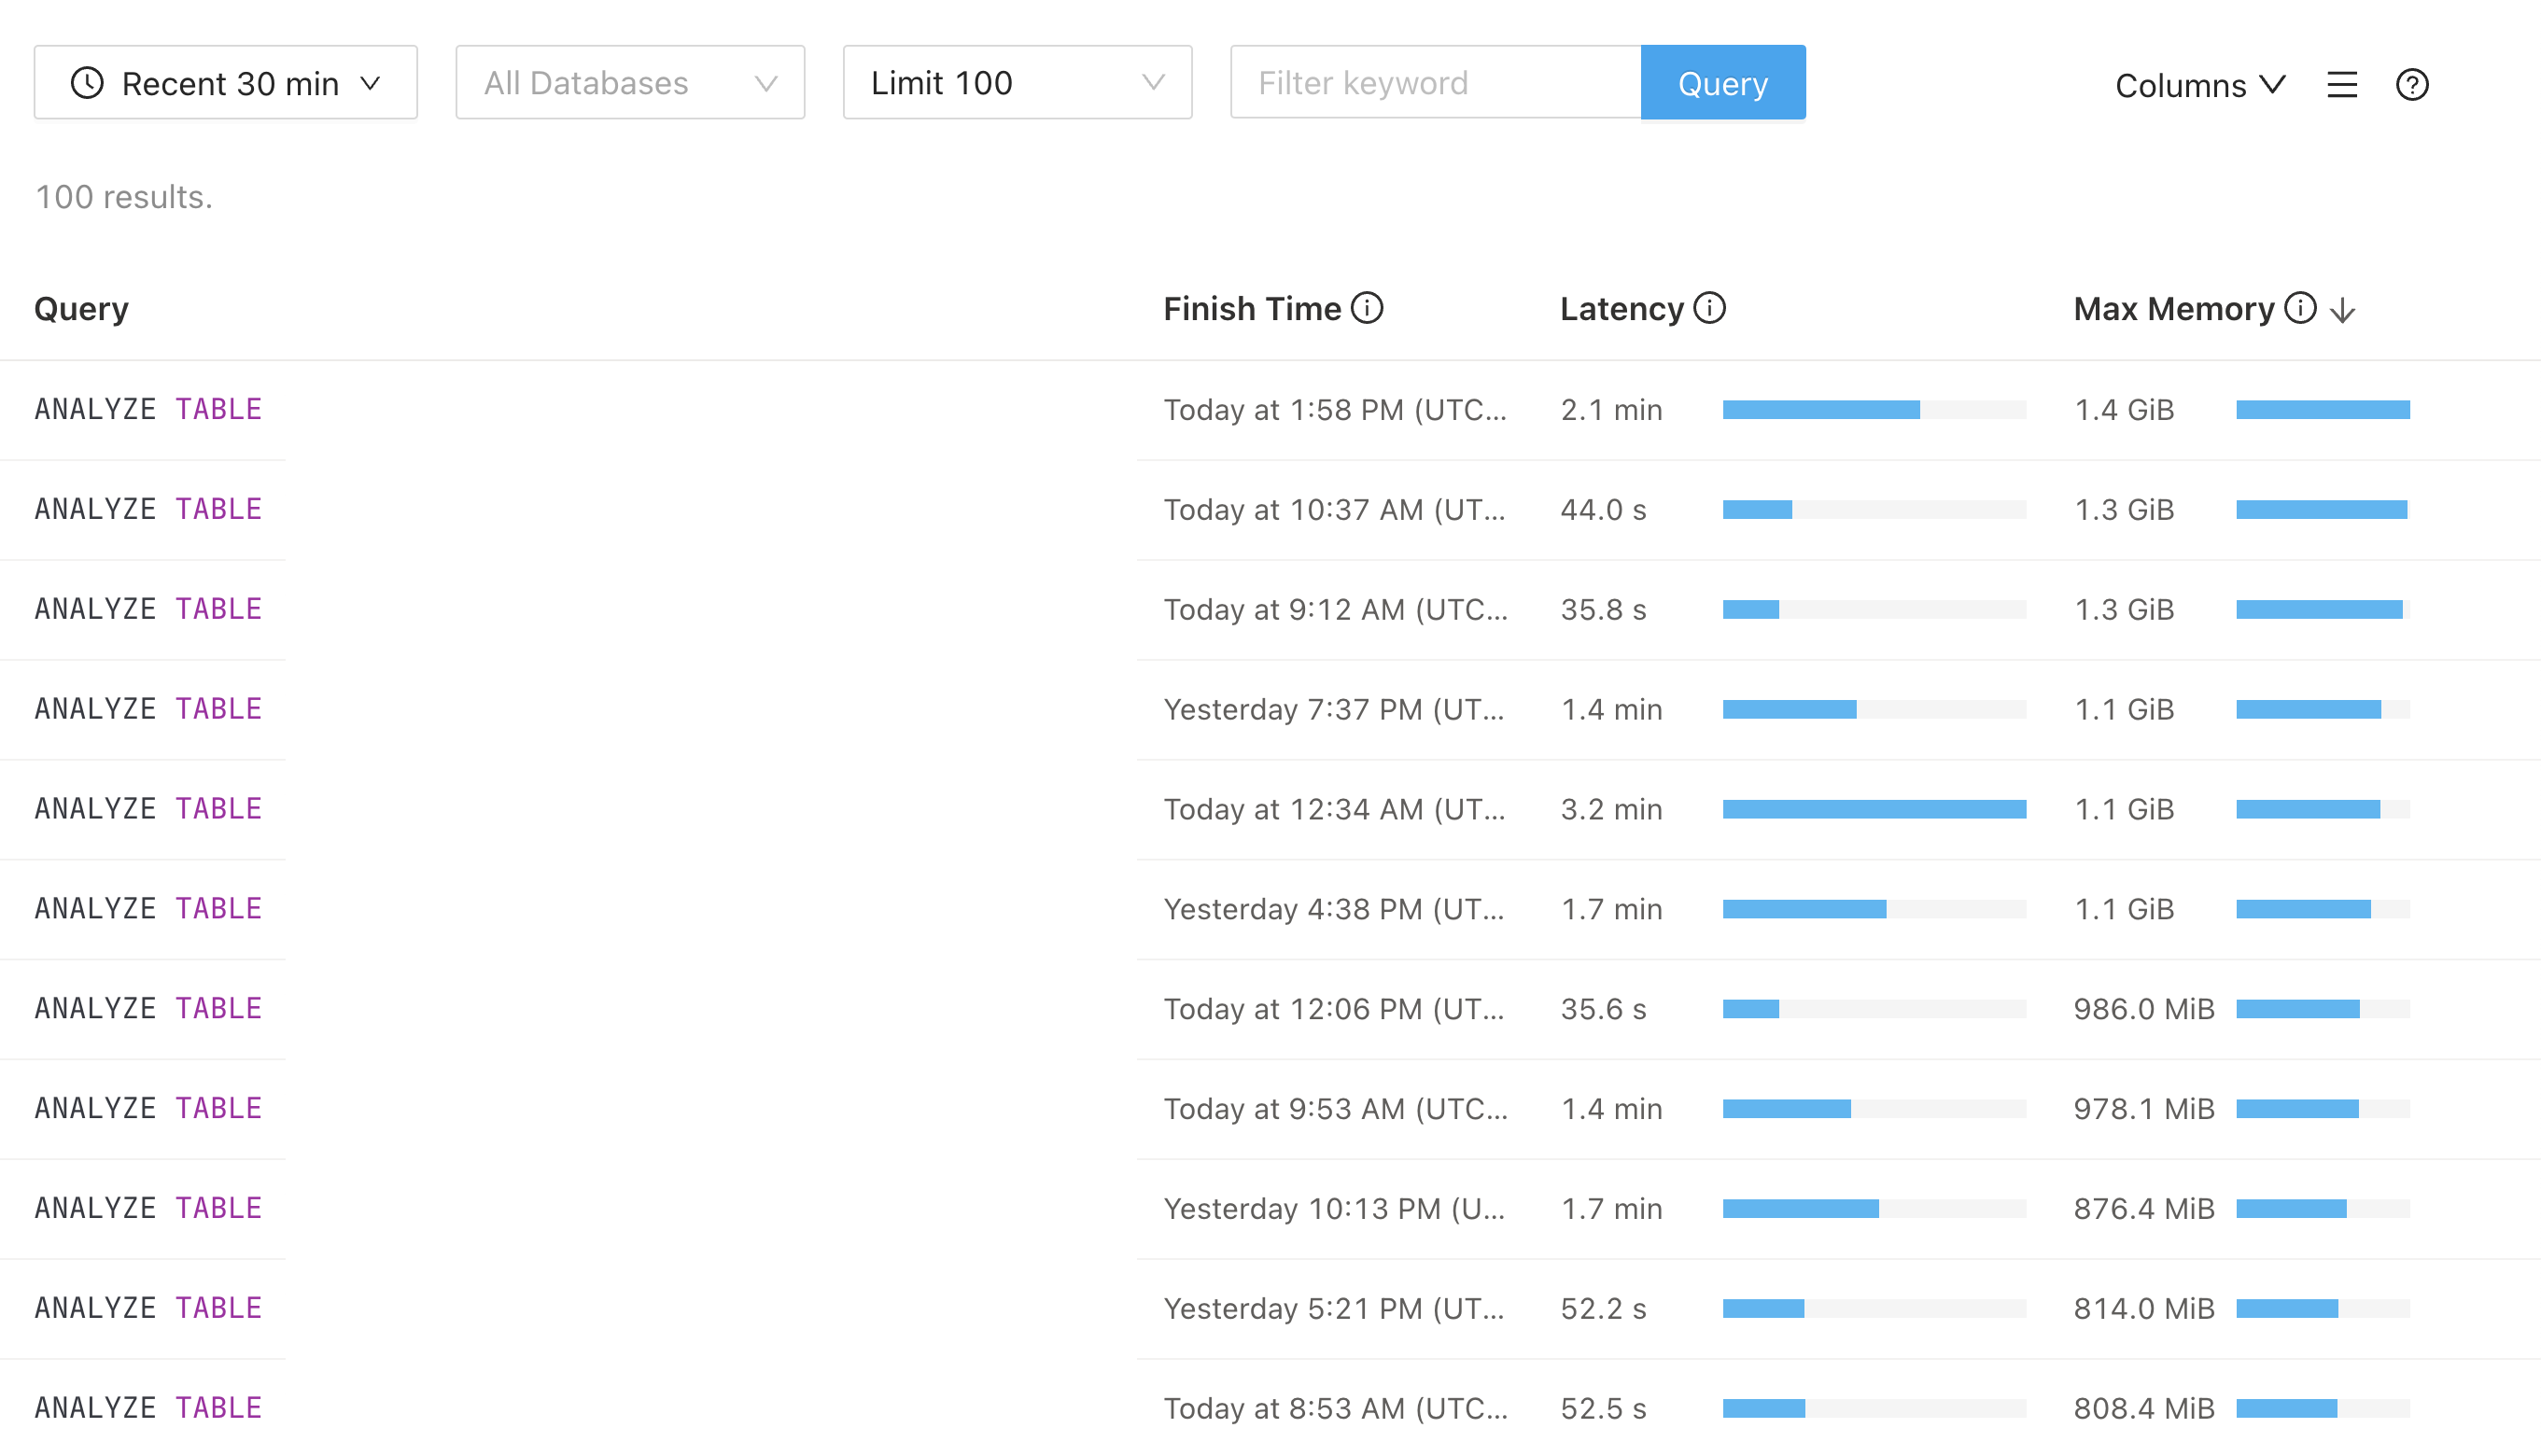Click the Max Memory info icon
The width and height of the screenshot is (2541, 1456).
point(2300,308)
